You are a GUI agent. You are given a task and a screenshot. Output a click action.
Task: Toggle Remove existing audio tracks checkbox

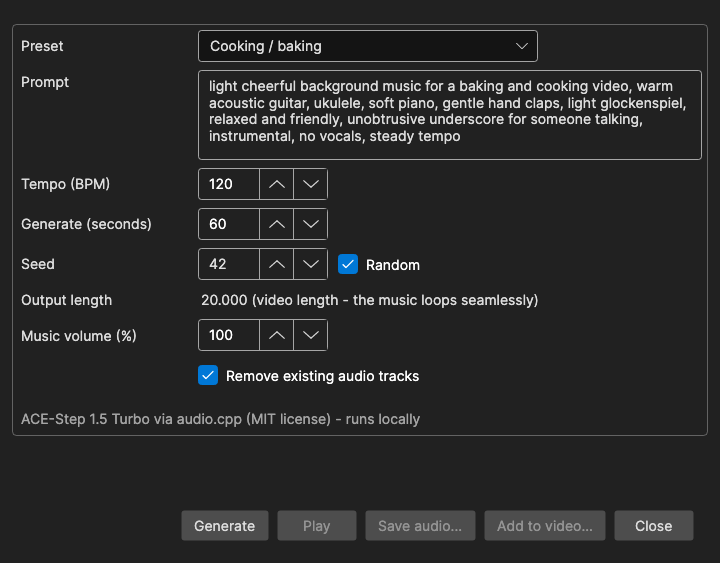pyautogui.click(x=208, y=375)
